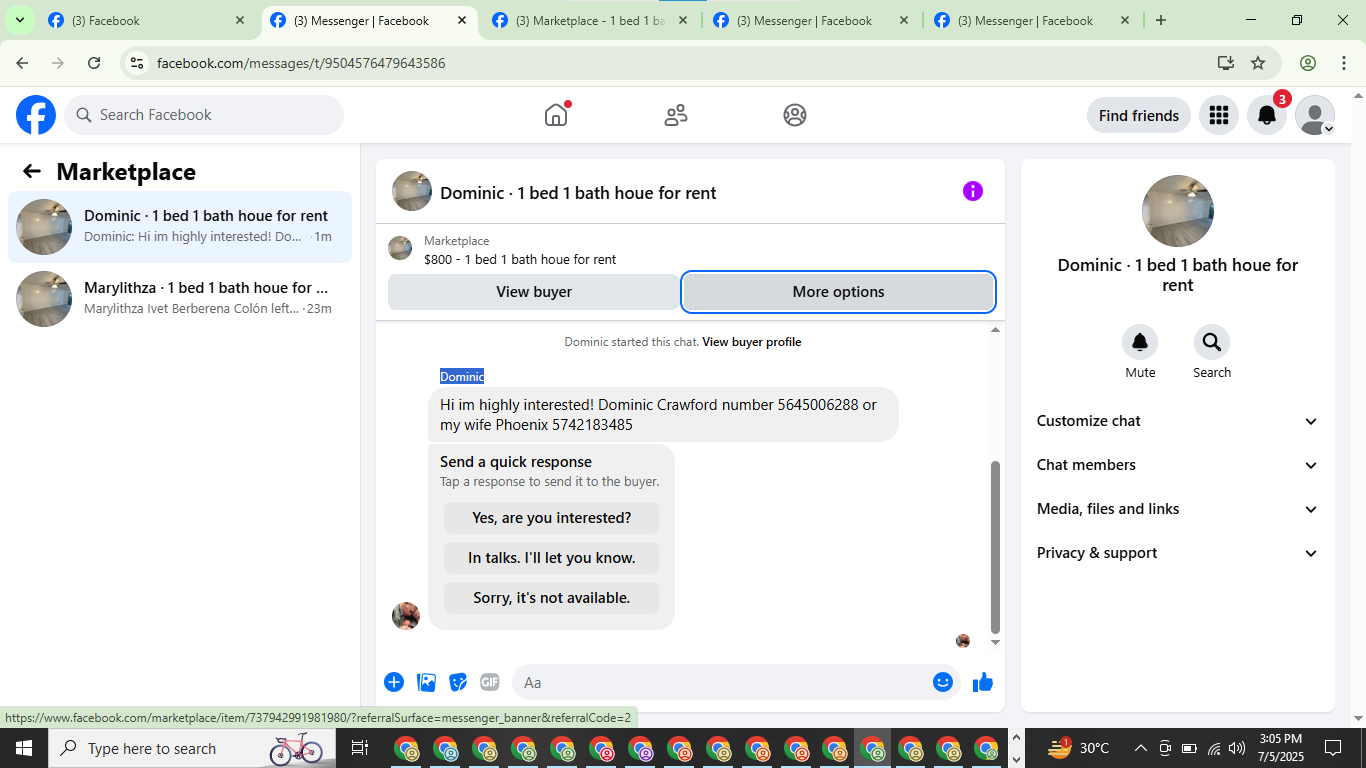
Task: Open Chrome's three-dot menu
Action: click(x=1343, y=63)
